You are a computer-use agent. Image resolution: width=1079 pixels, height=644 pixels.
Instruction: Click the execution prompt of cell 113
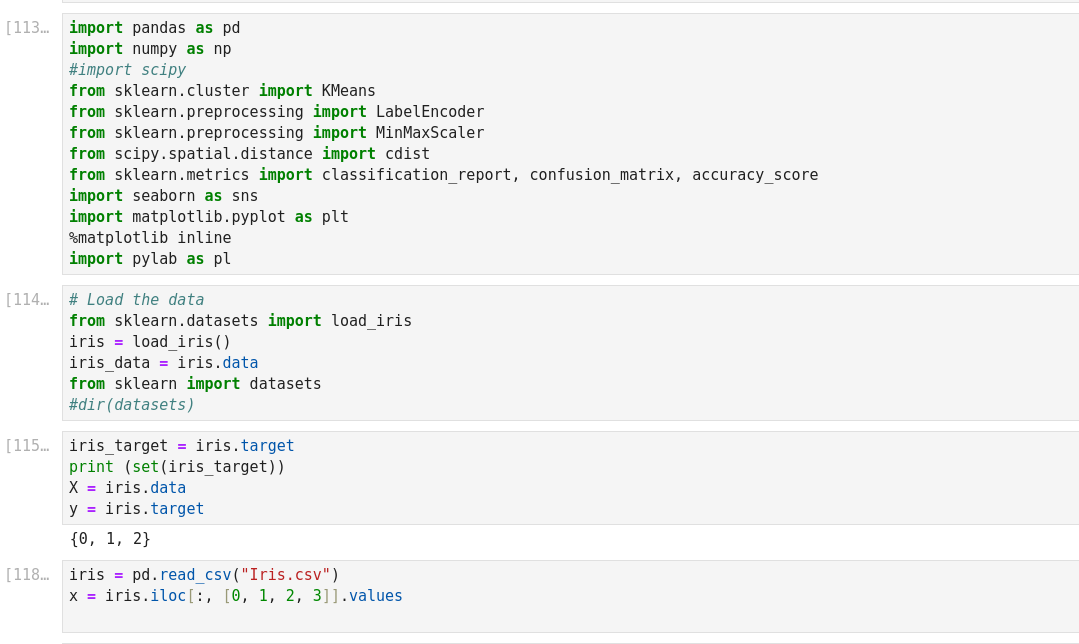pos(27,28)
